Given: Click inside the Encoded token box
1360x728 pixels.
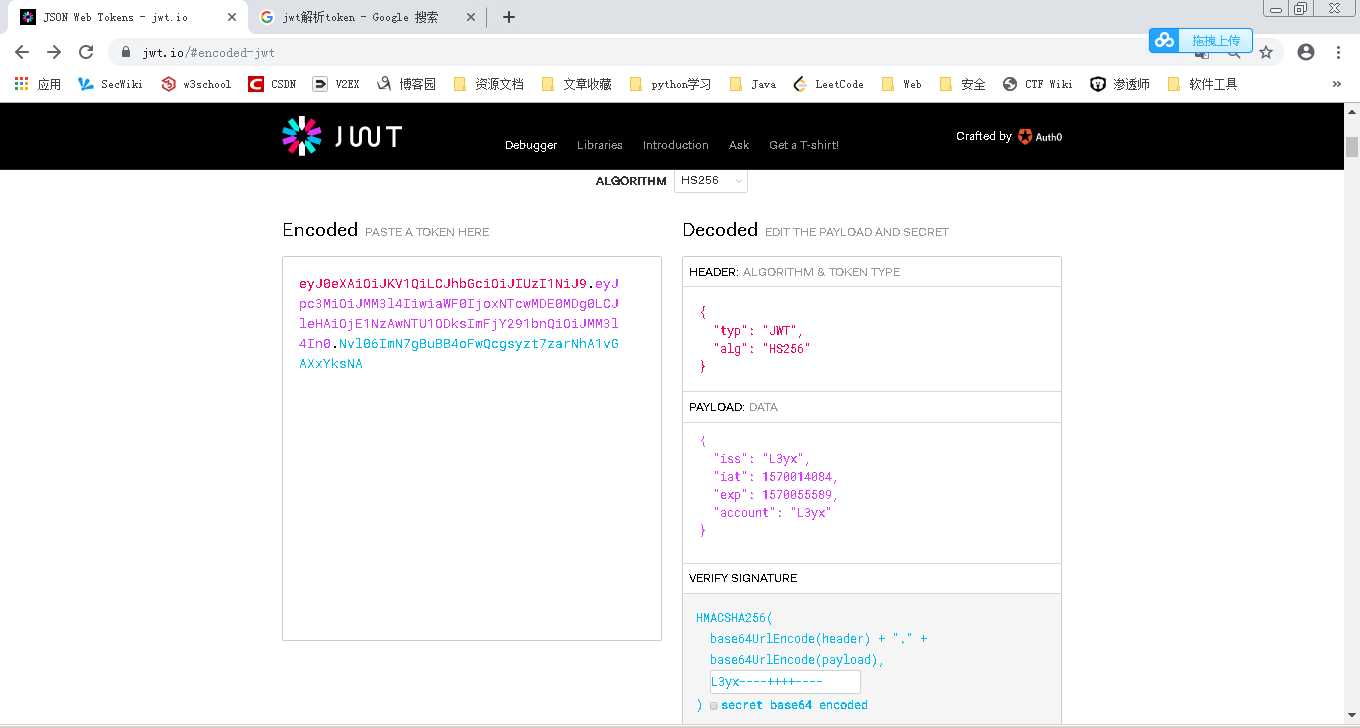Looking at the screenshot, I should tap(472, 448).
